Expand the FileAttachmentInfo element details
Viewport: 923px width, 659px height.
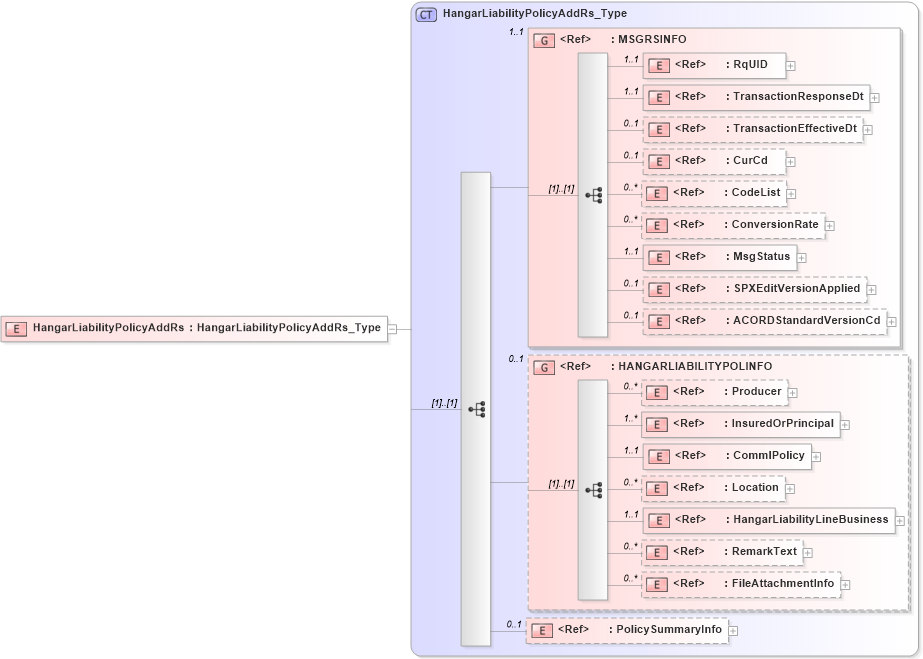pyautogui.click(x=846, y=583)
